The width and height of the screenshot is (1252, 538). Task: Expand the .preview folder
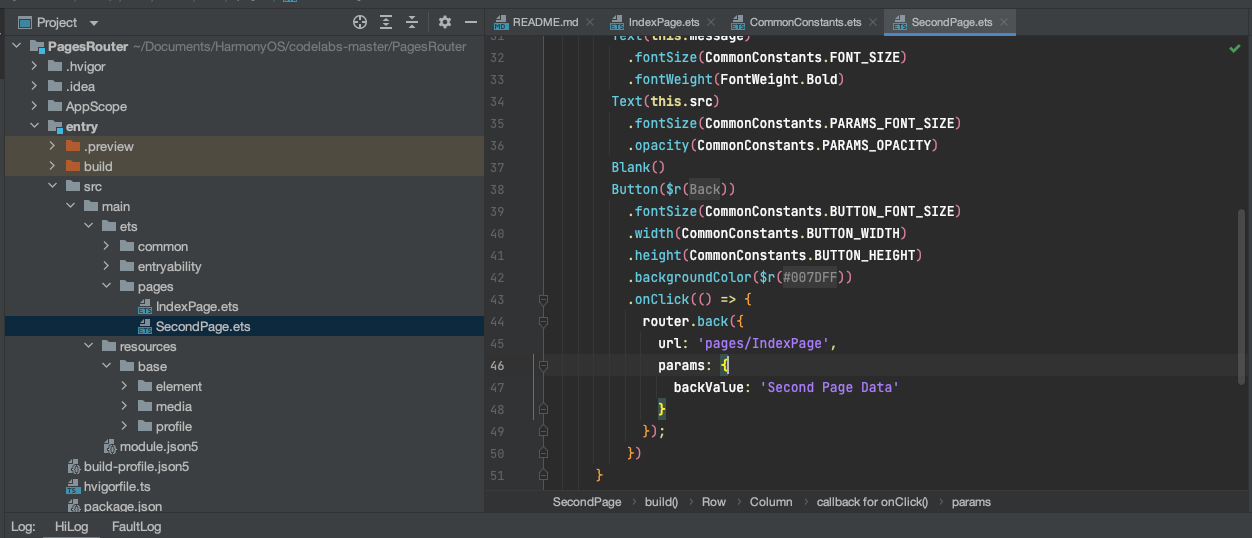[x=53, y=146]
